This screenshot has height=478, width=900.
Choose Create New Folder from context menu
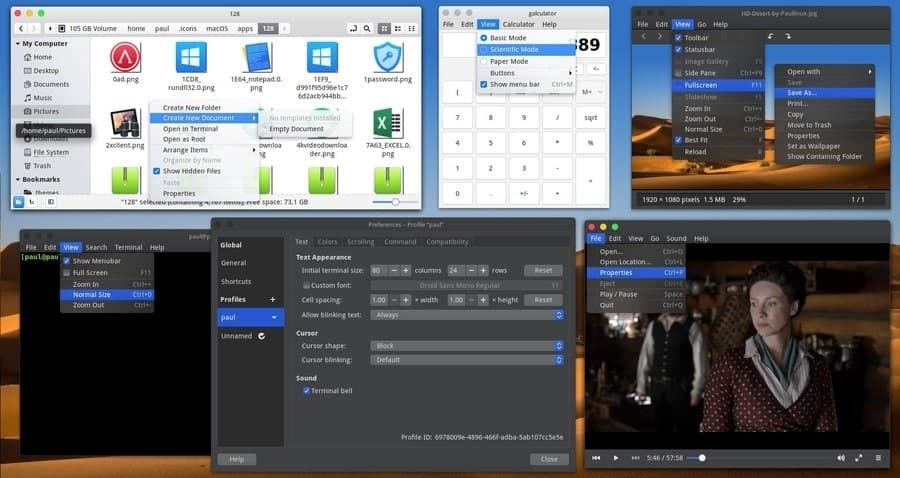pyautogui.click(x=204, y=107)
